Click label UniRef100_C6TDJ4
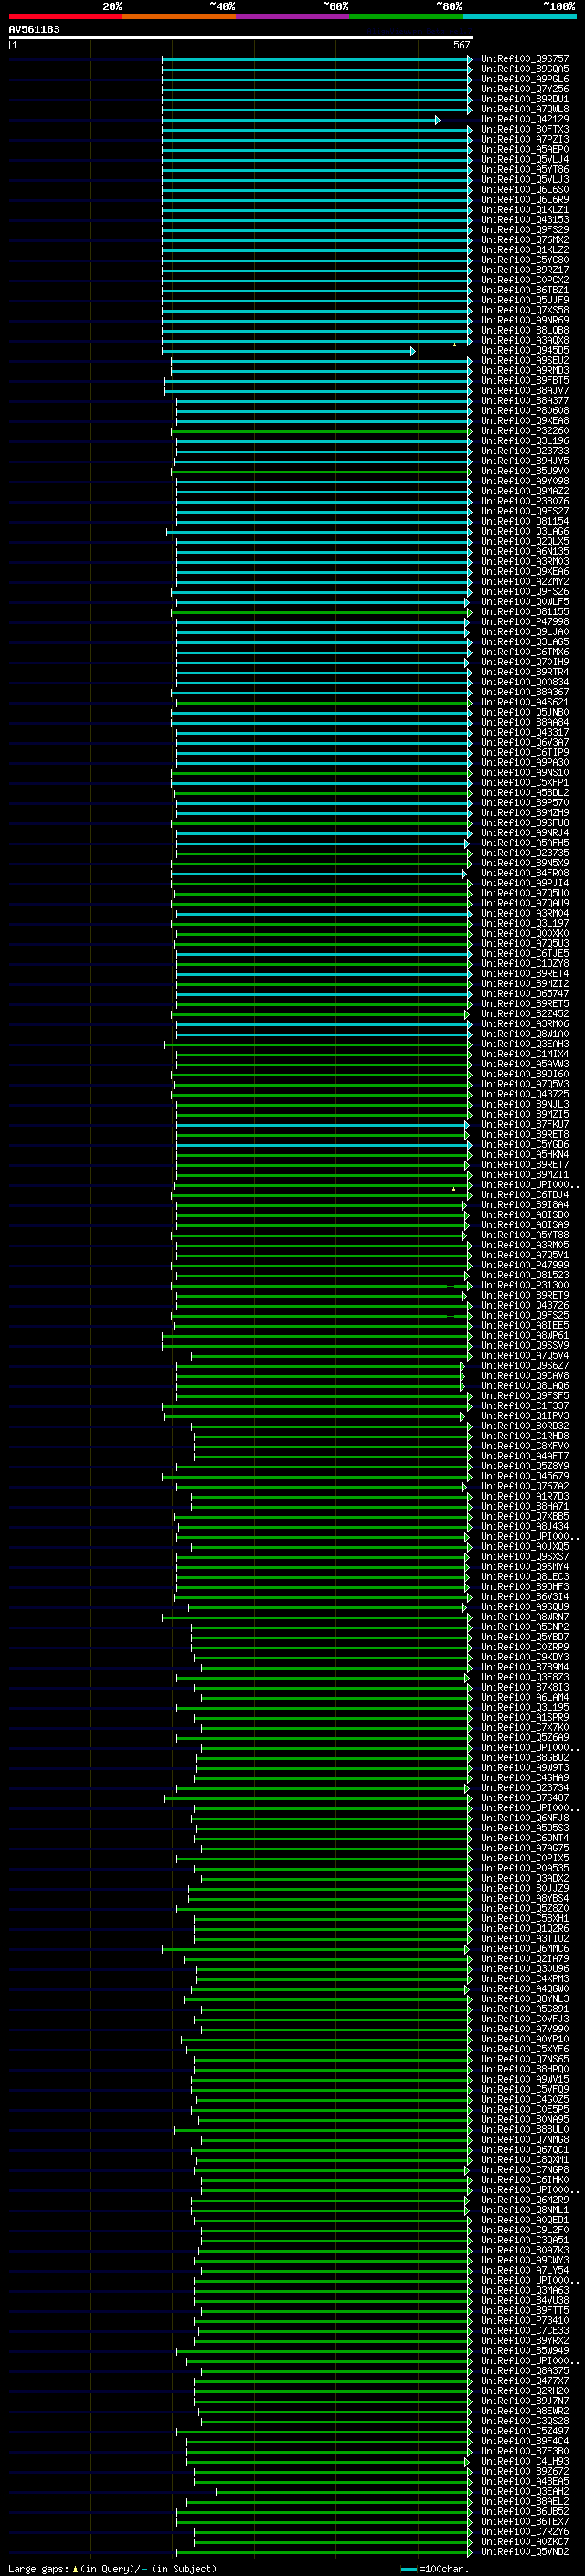Image resolution: width=585 pixels, height=2576 pixels. click(524, 1195)
